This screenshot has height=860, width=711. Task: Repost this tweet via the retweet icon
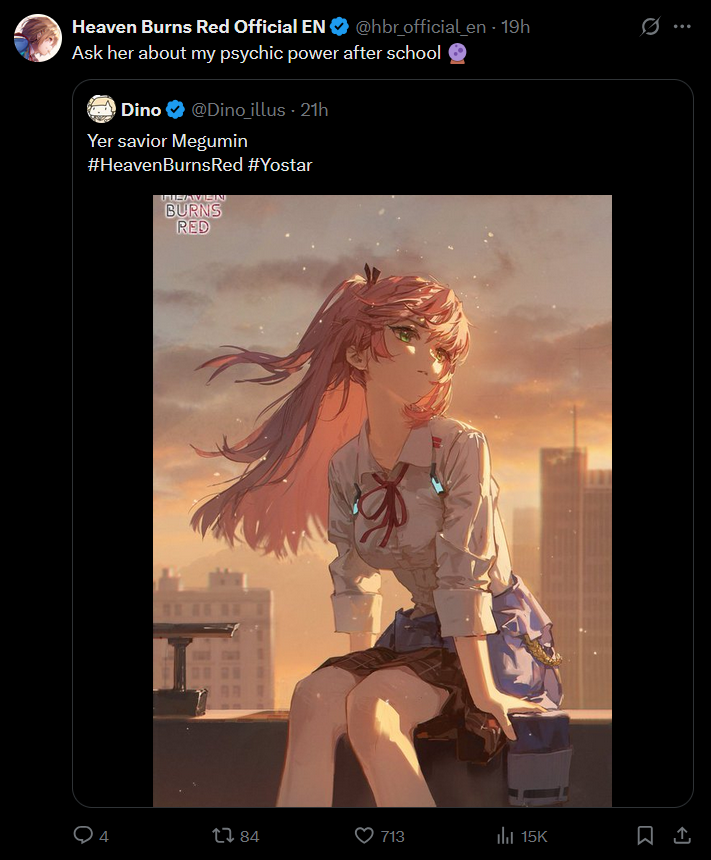pyautogui.click(x=223, y=835)
